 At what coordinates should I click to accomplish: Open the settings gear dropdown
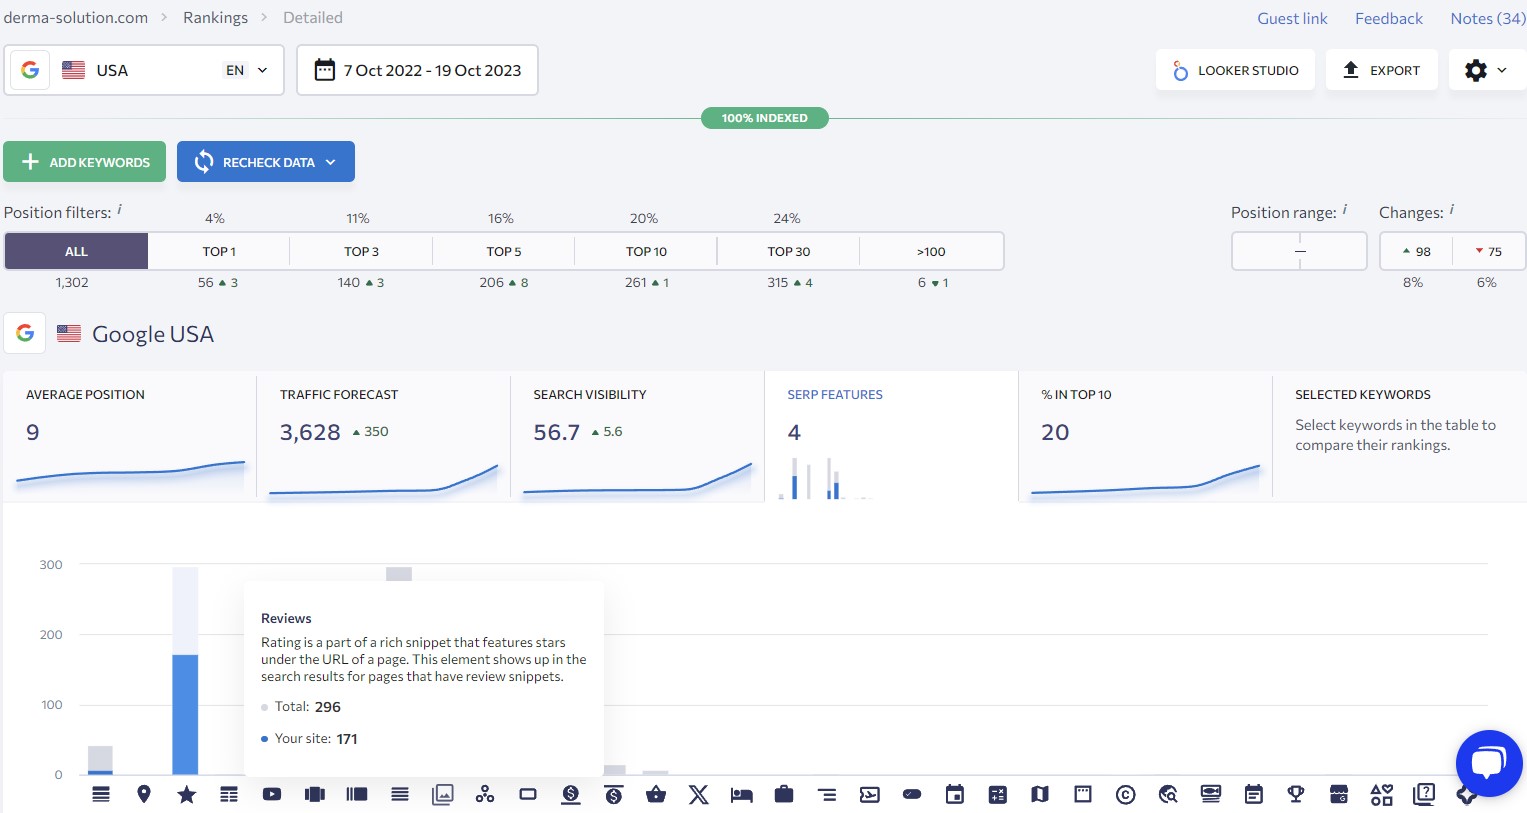[1485, 70]
